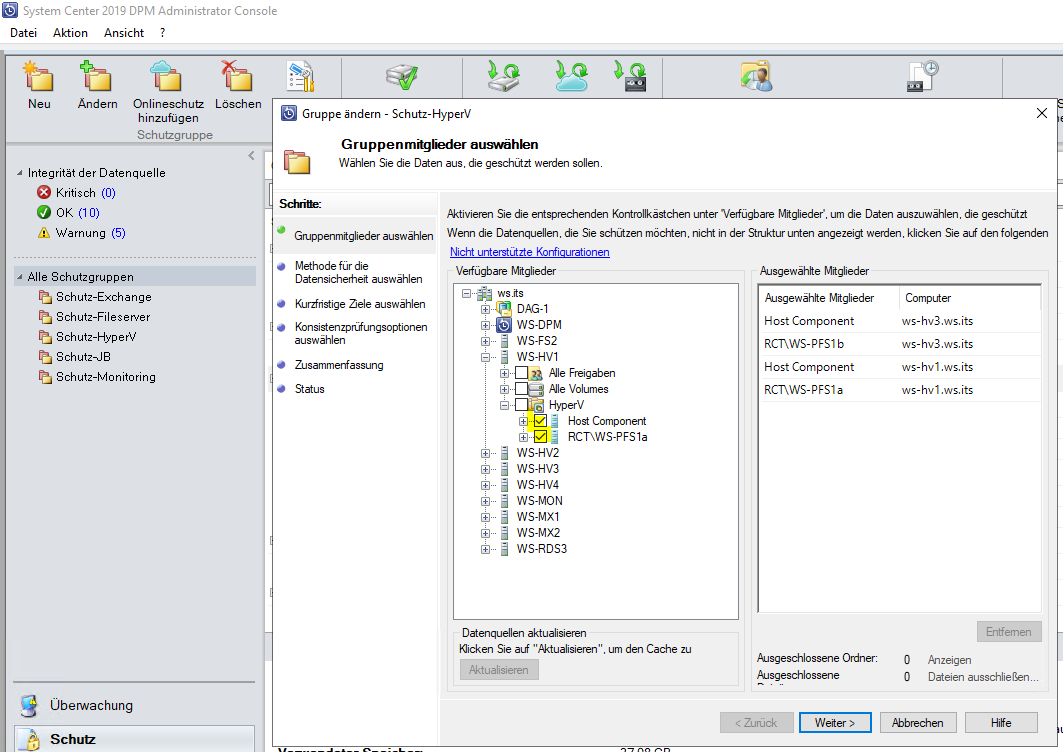
Task: Click the Schutz-JB group folder icon
Action: point(45,357)
